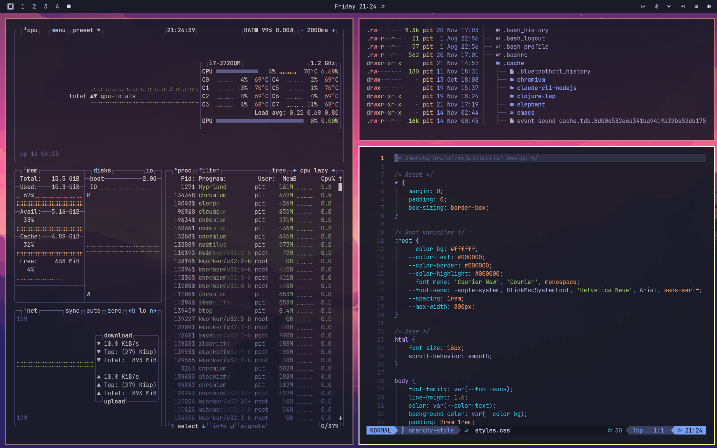Click the NORMAL mode indicator in editor
The height and width of the screenshot is (448, 717).
pyautogui.click(x=381, y=431)
